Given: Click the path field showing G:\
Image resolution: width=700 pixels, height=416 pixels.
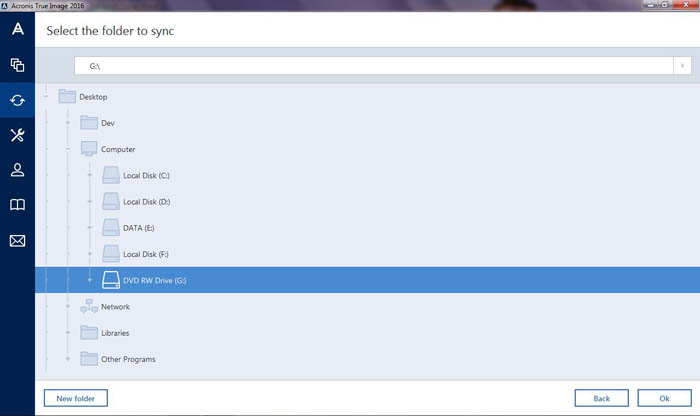Looking at the screenshot, I should 374,66.
